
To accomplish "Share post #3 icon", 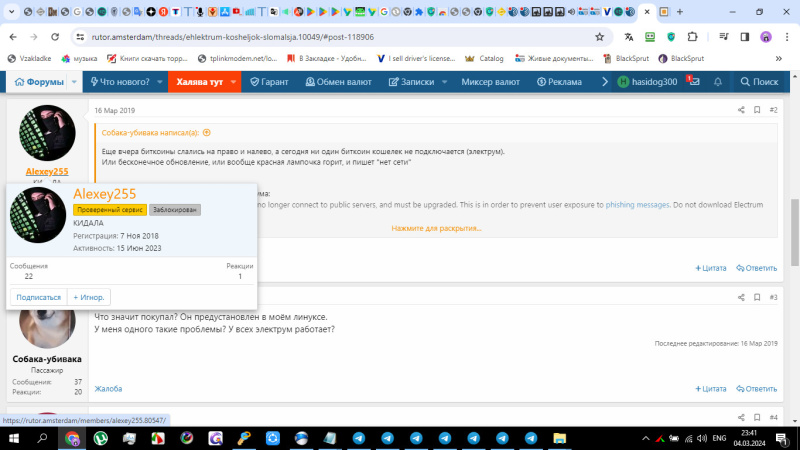I will tap(741, 297).
